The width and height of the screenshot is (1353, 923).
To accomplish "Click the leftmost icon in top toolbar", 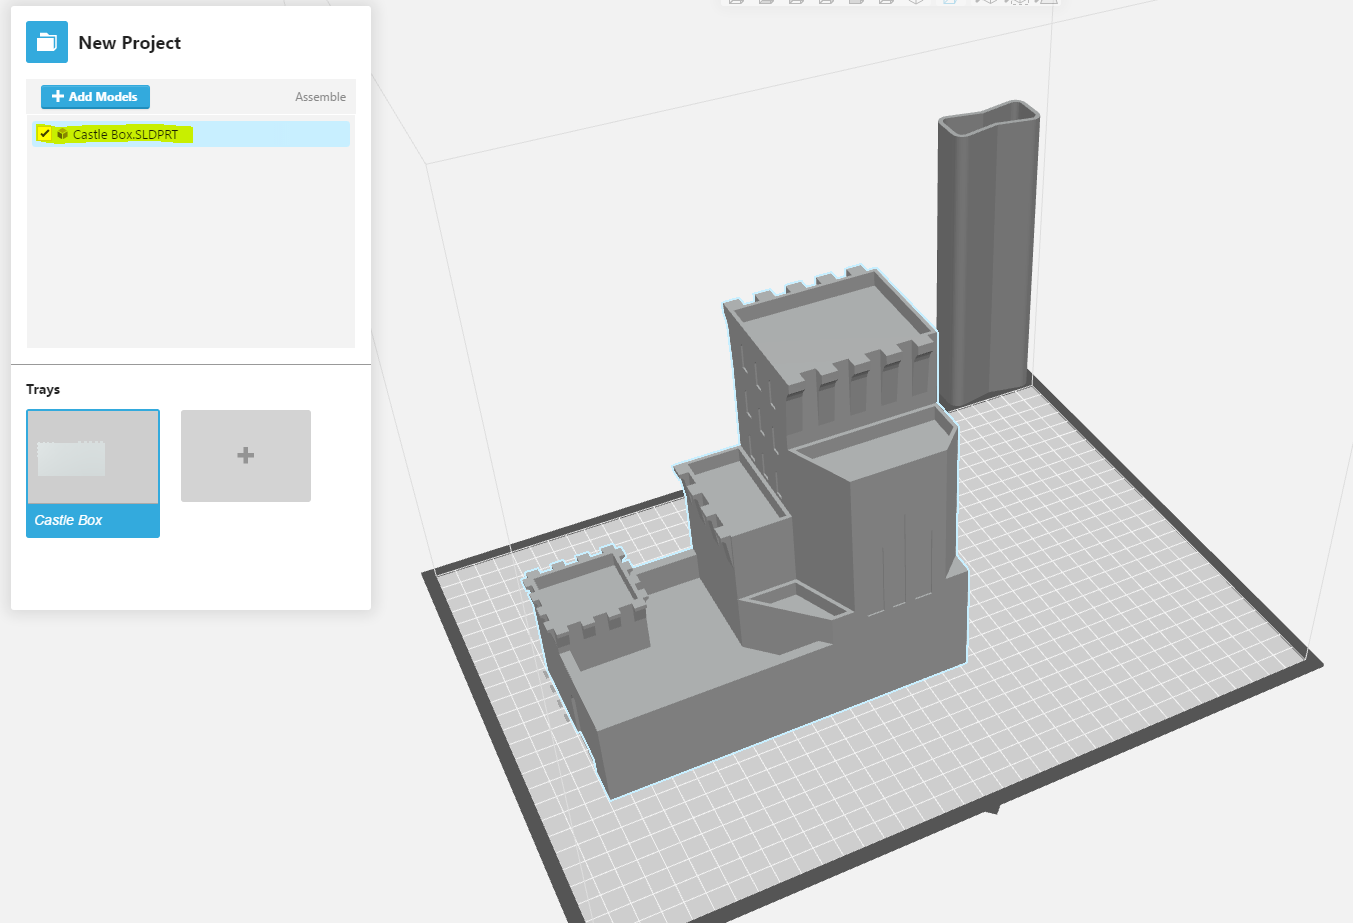I will tap(737, 2).
